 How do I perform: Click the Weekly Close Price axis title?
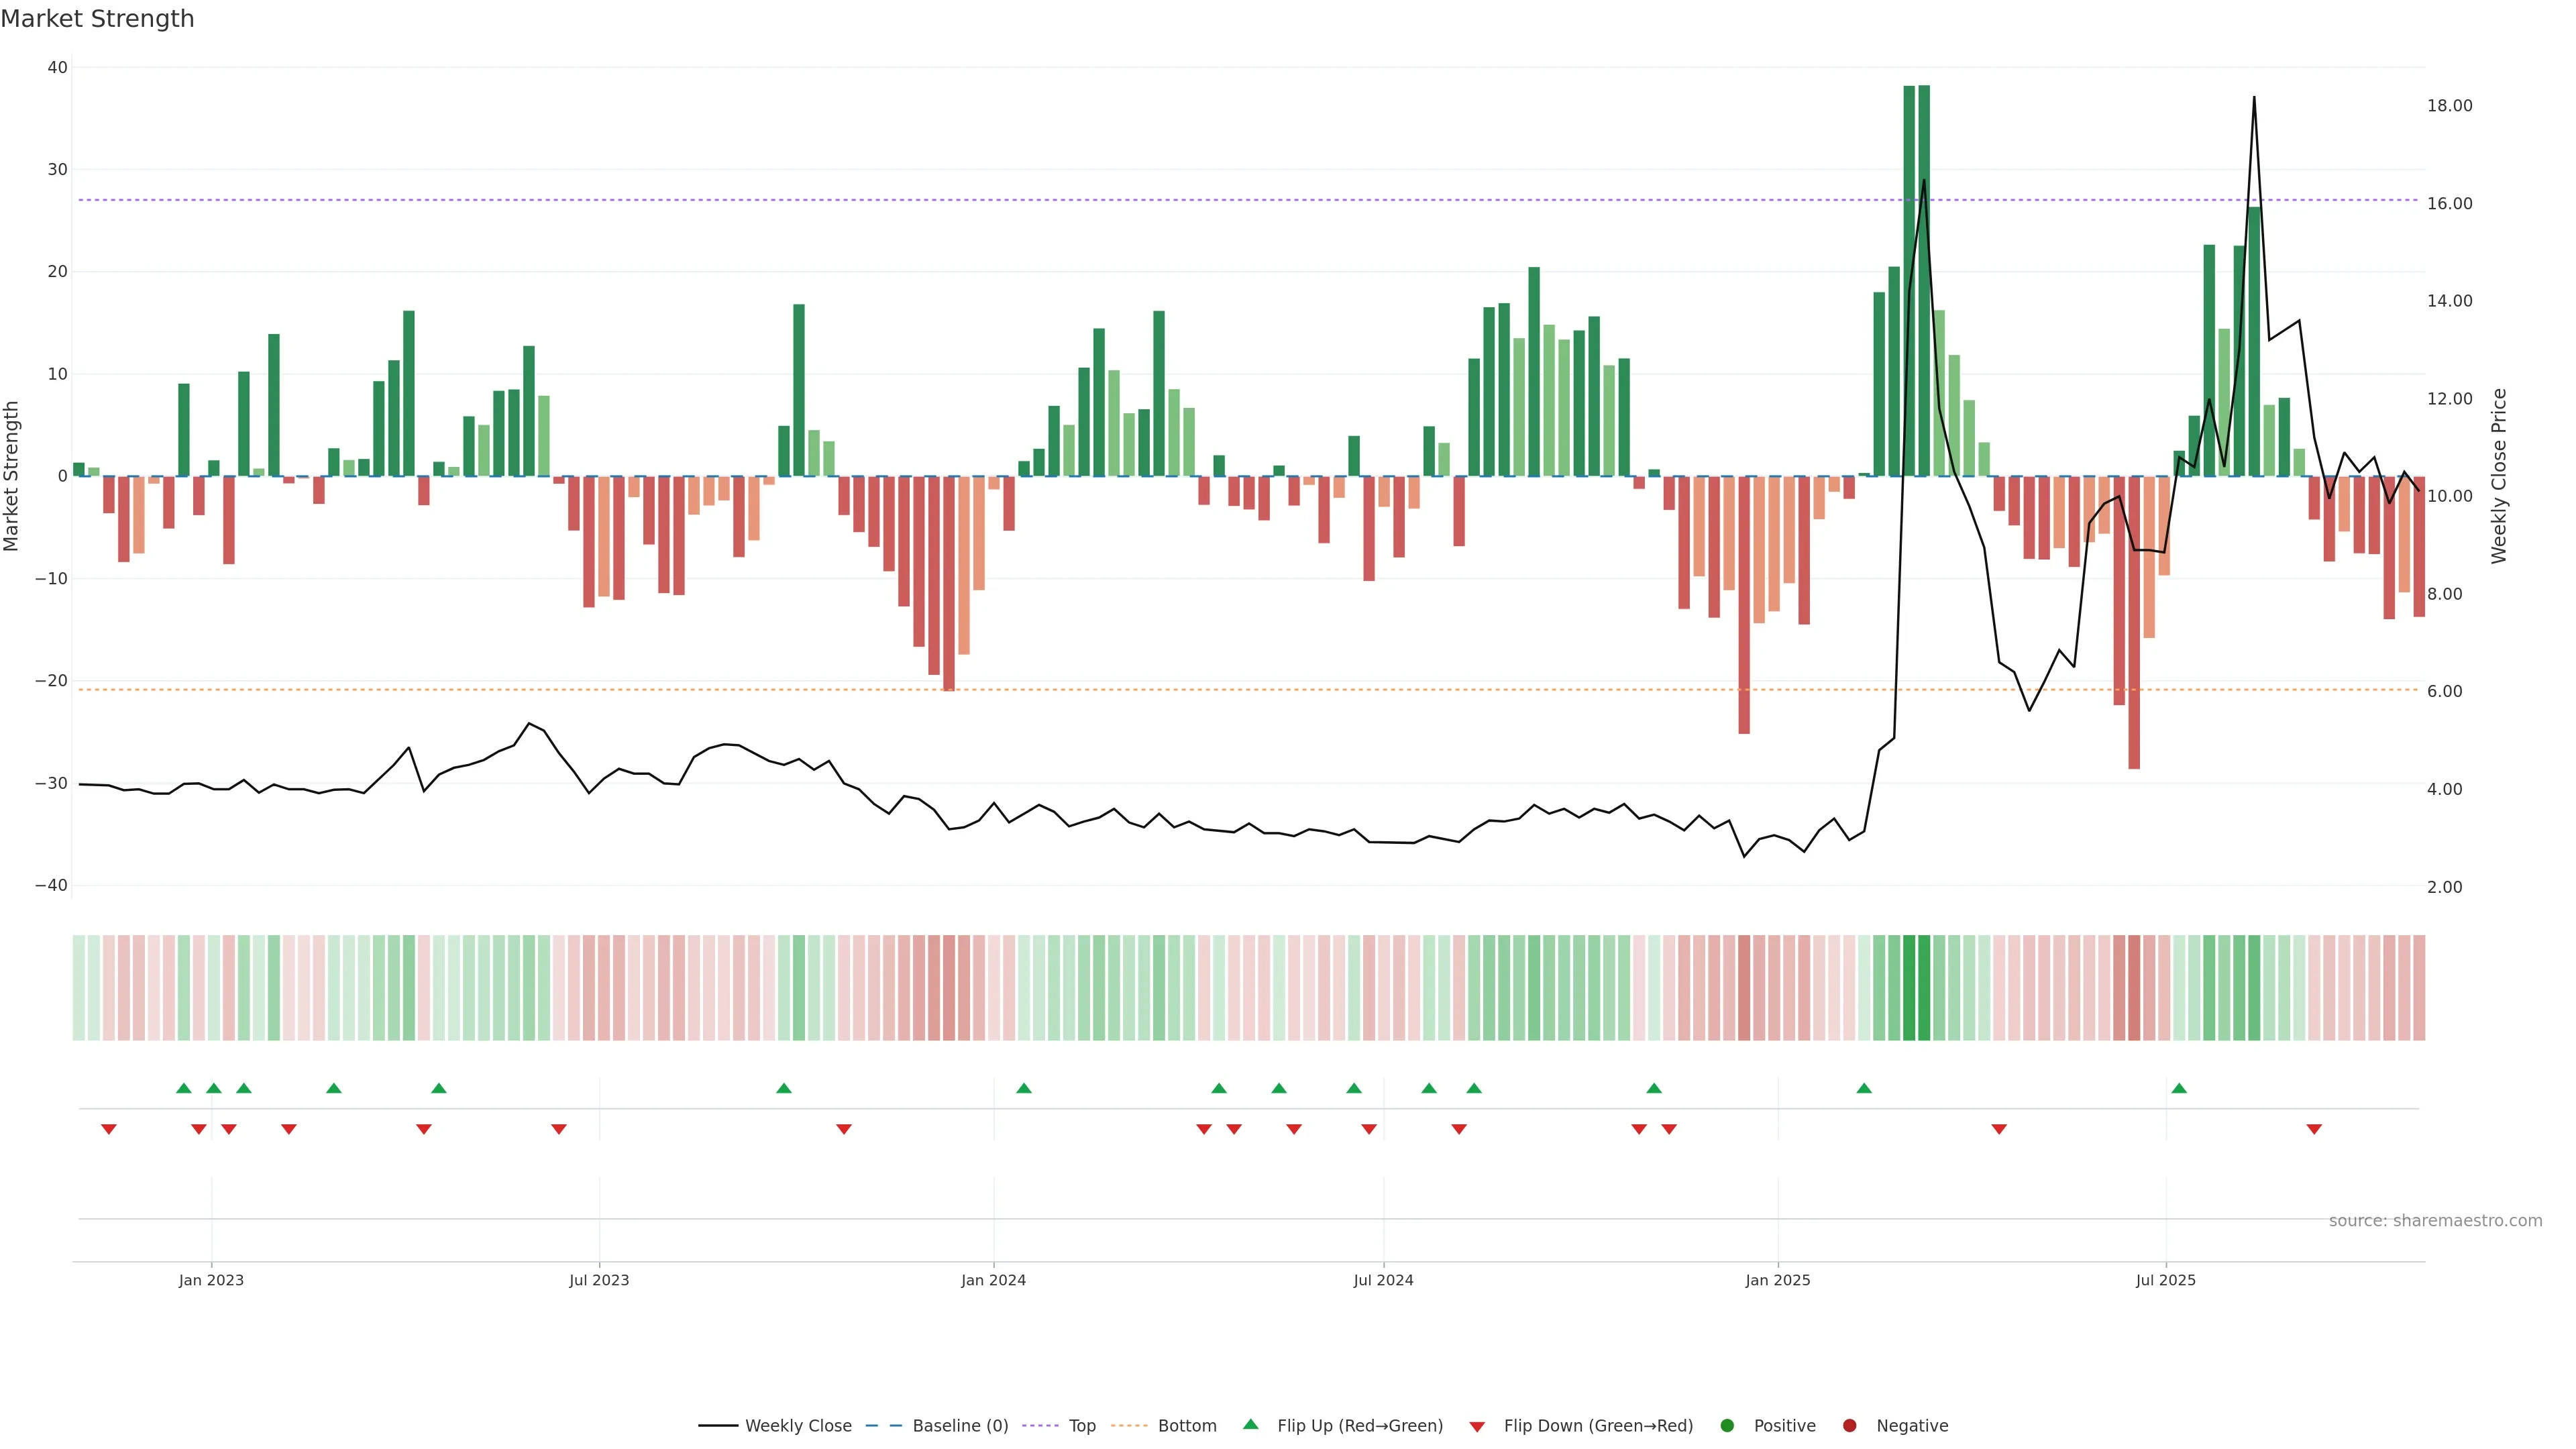click(2499, 476)
